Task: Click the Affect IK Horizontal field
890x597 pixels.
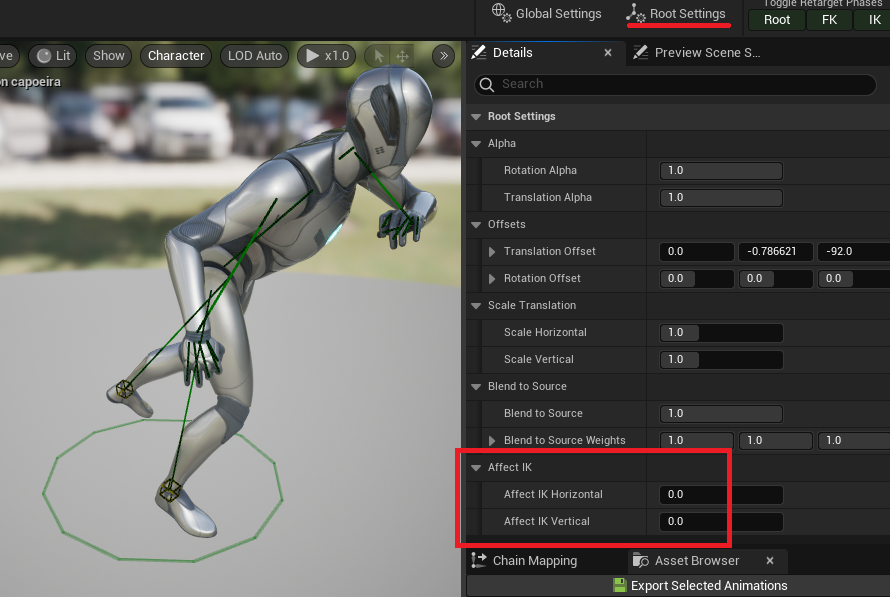Action: click(x=721, y=495)
